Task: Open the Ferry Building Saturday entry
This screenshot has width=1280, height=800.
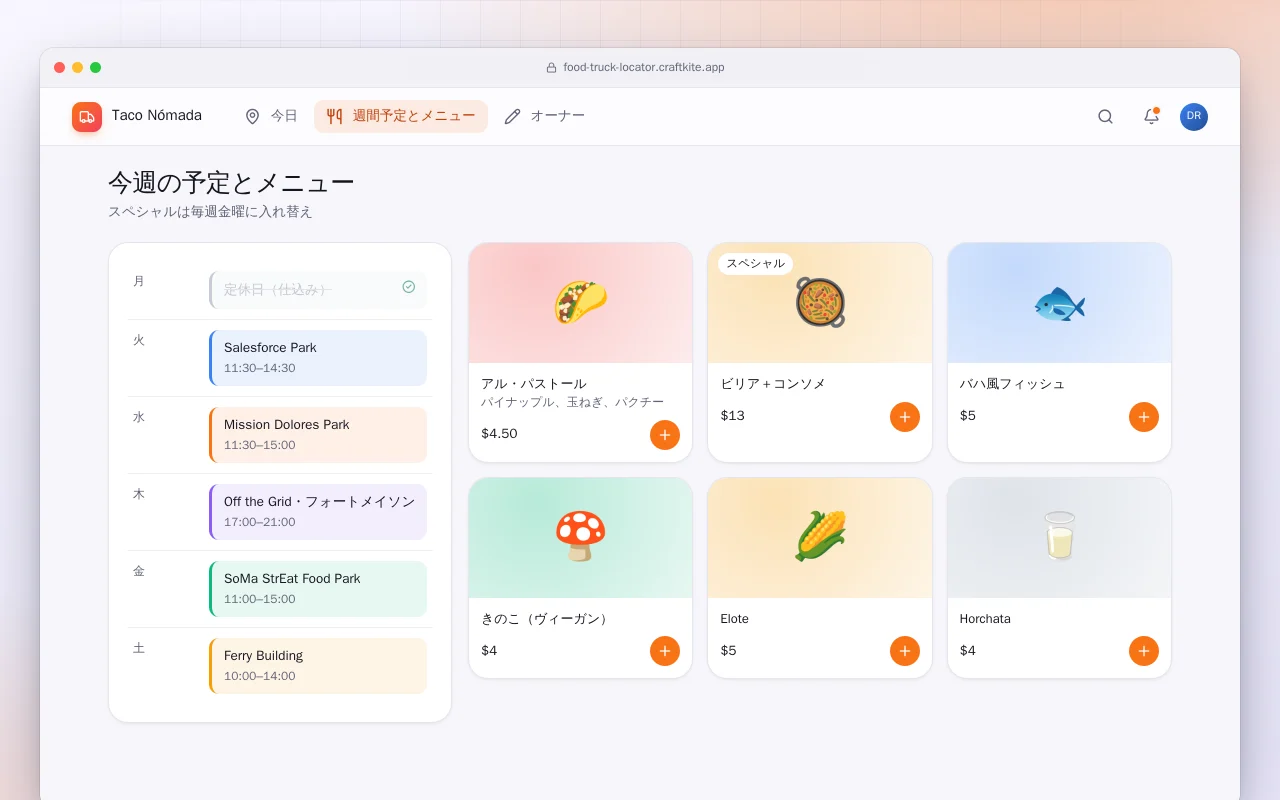Action: point(318,666)
